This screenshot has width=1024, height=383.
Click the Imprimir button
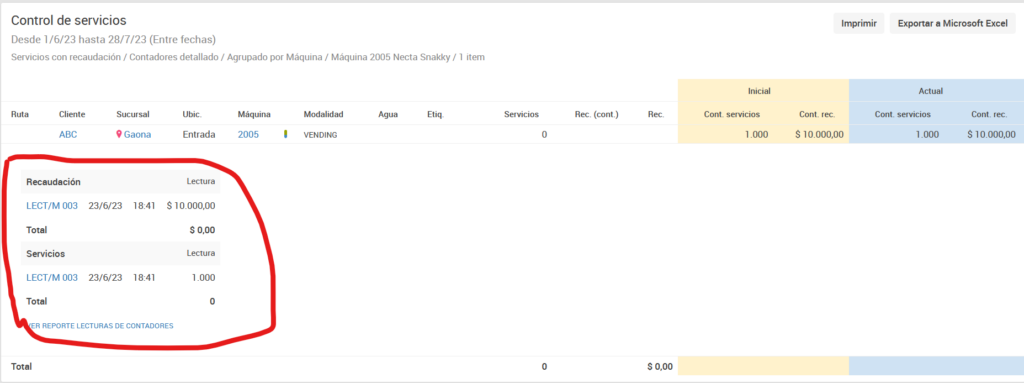(x=858, y=24)
